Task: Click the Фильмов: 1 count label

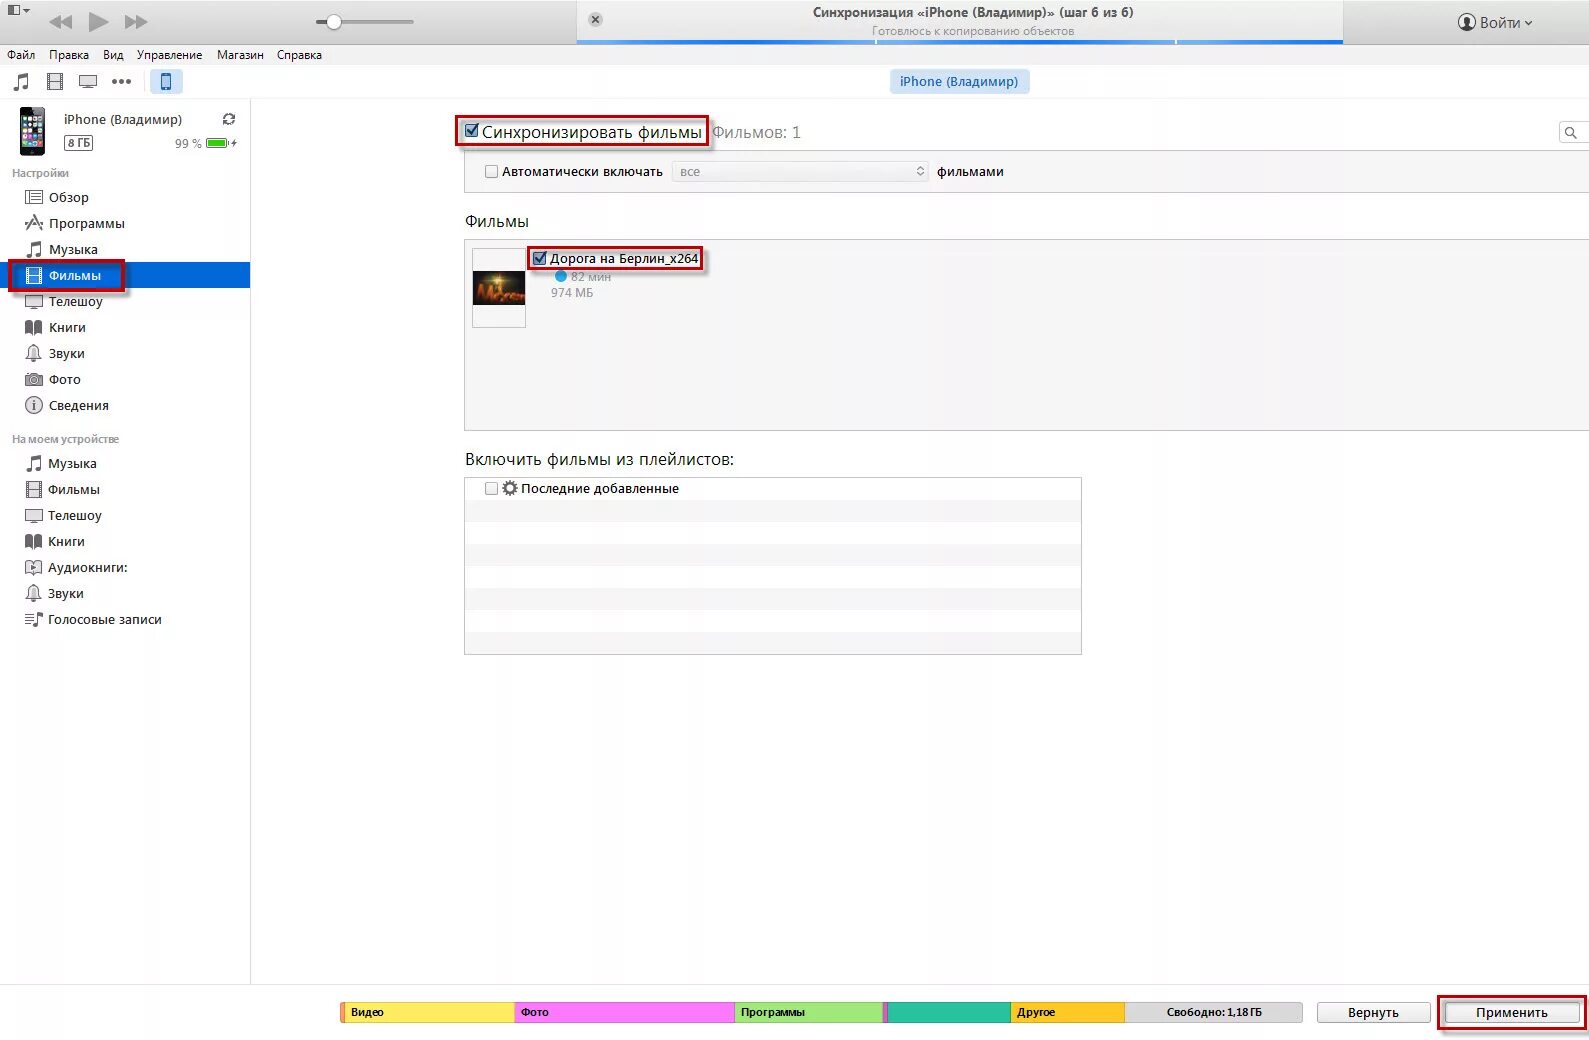Action: point(756,132)
